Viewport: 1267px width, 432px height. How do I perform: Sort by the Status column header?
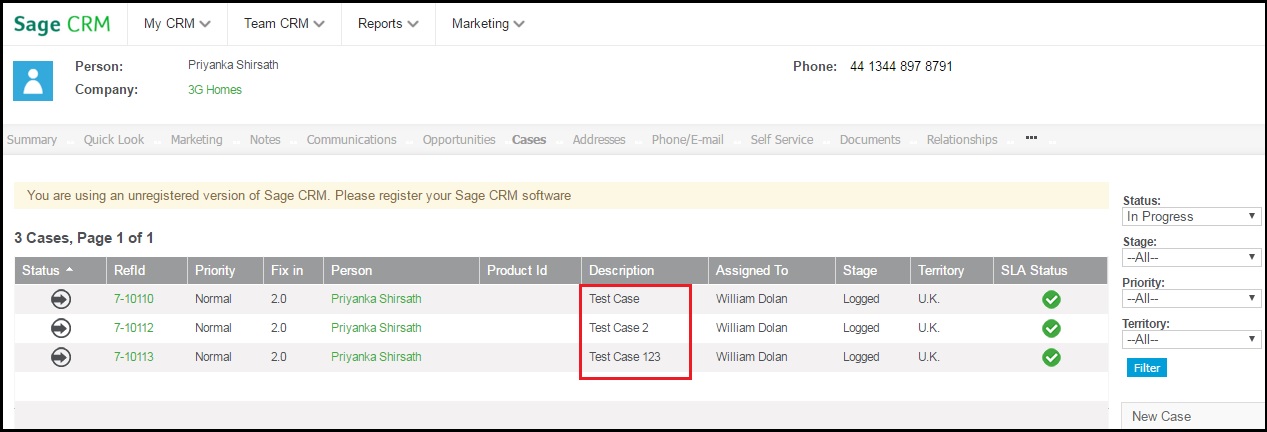click(41, 270)
